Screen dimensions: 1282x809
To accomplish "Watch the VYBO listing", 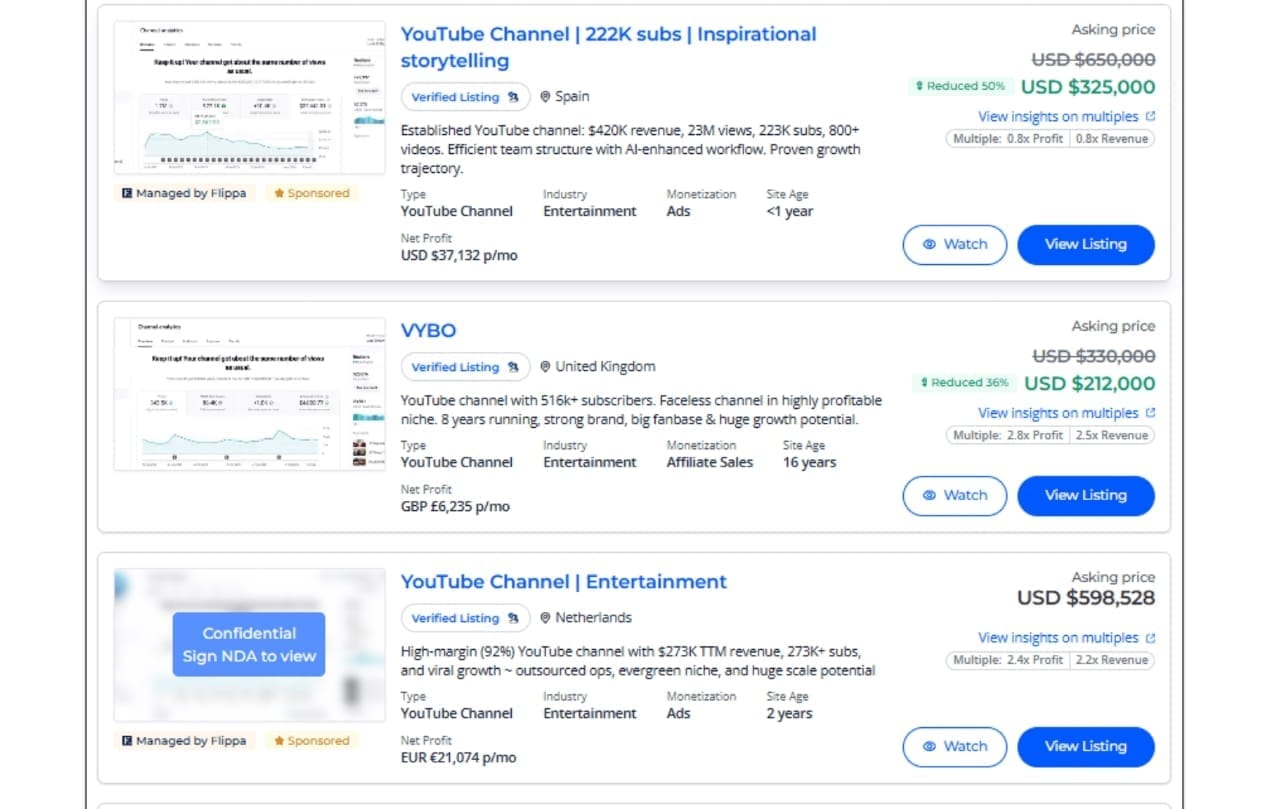I will pyautogui.click(x=955, y=495).
